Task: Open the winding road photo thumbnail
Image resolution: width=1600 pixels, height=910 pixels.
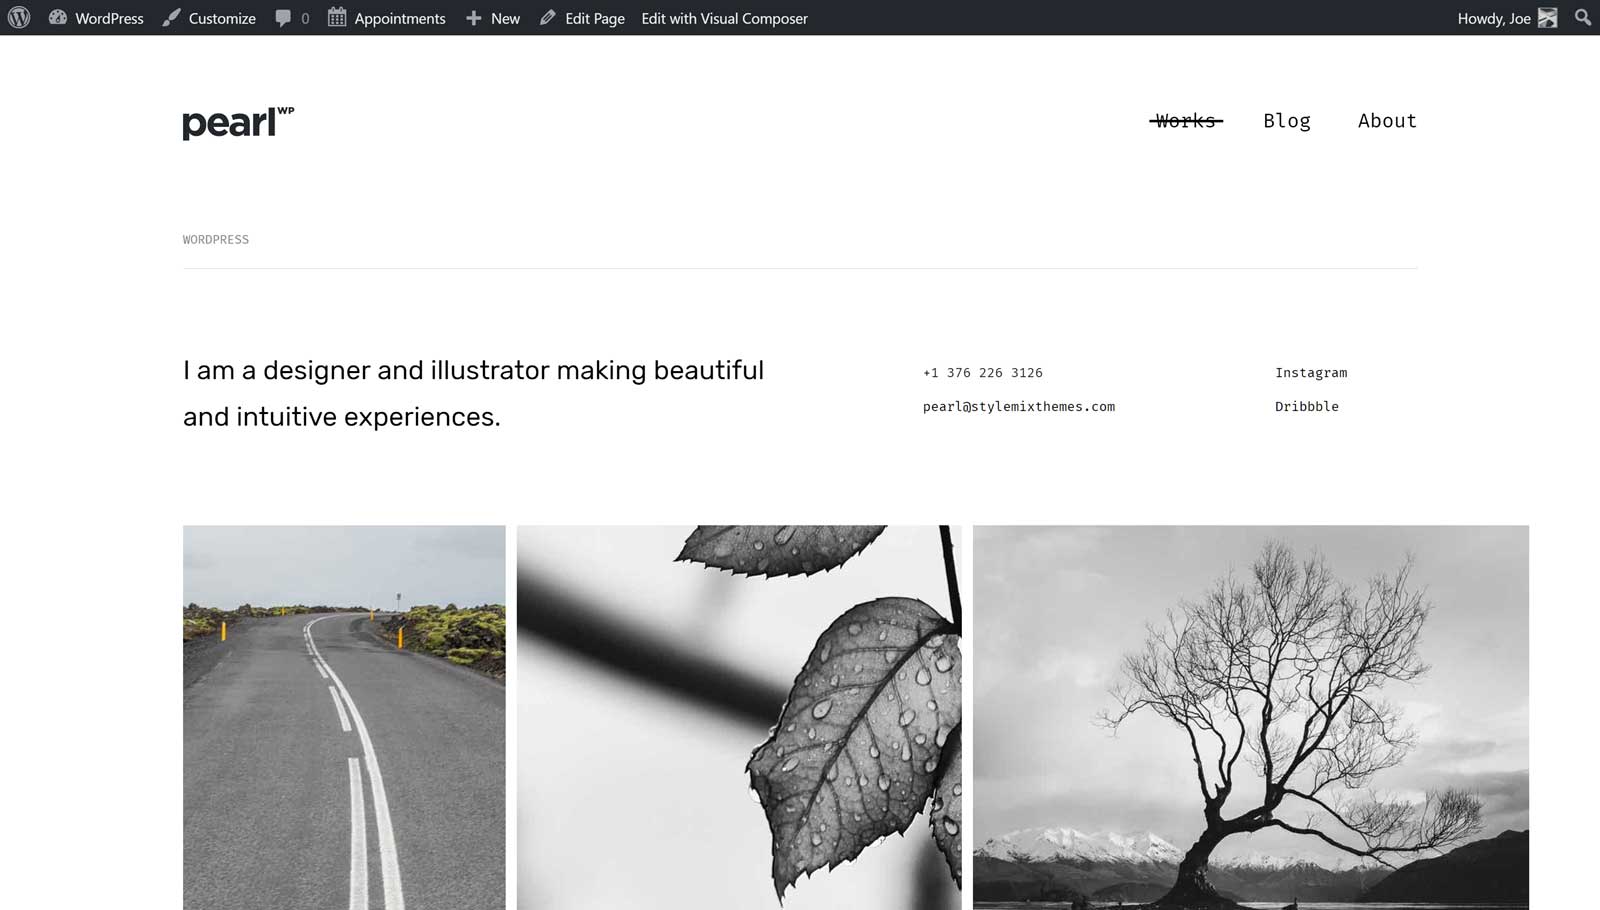Action: pos(344,718)
